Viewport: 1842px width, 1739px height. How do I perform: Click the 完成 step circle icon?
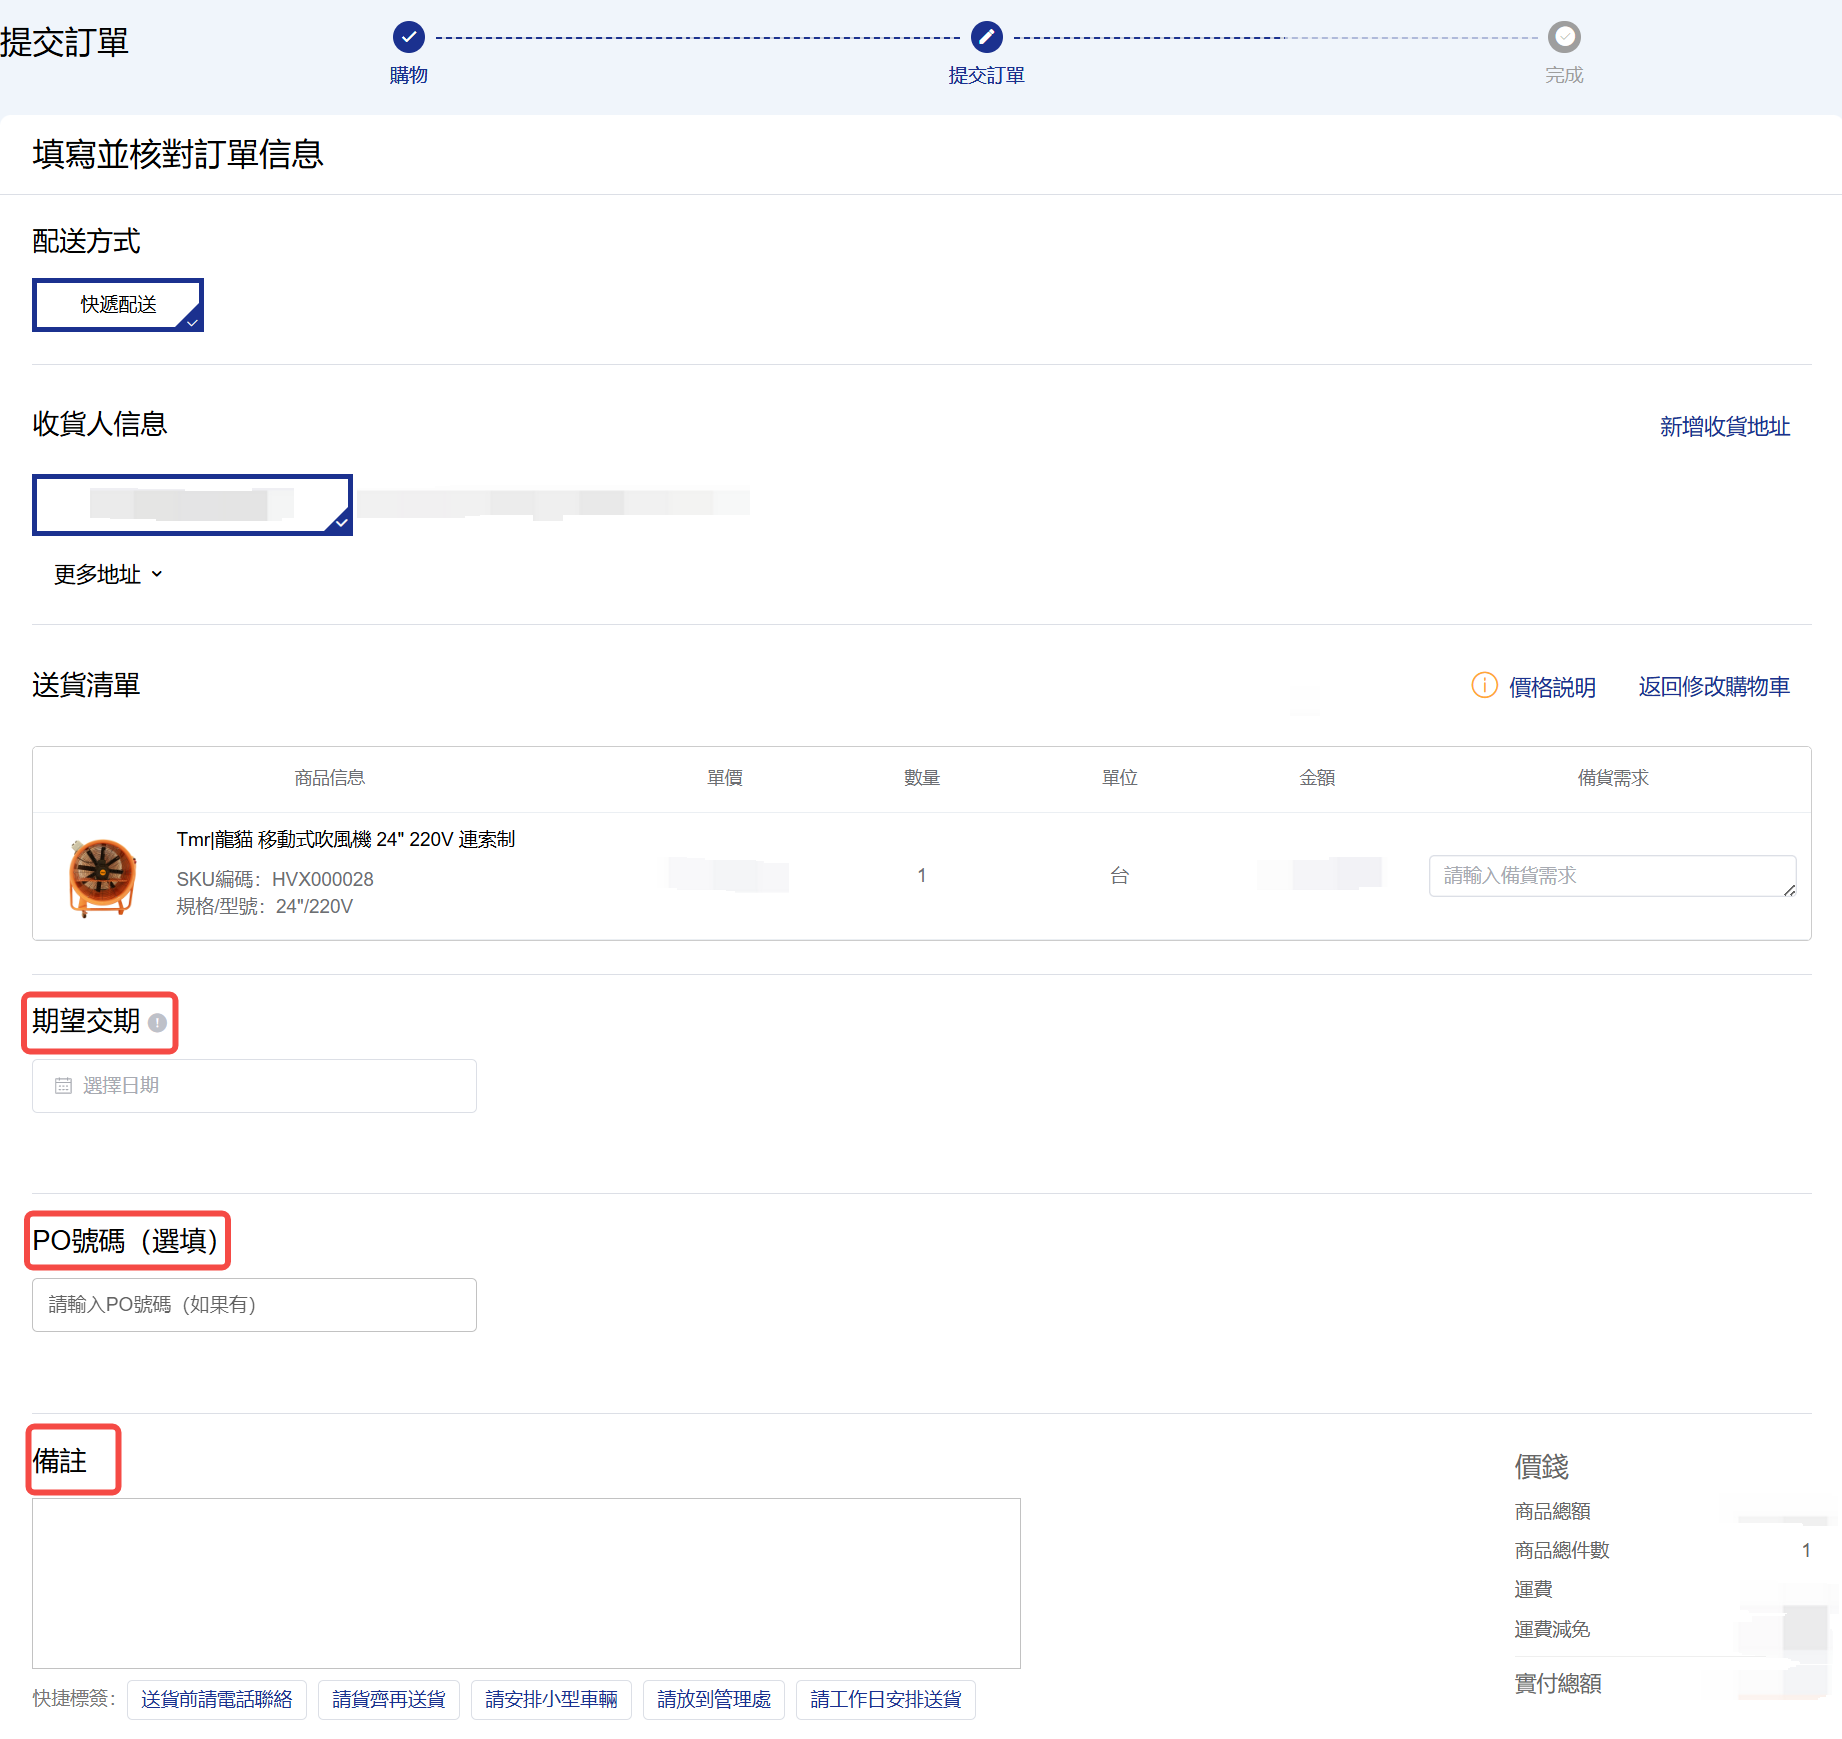click(1563, 37)
